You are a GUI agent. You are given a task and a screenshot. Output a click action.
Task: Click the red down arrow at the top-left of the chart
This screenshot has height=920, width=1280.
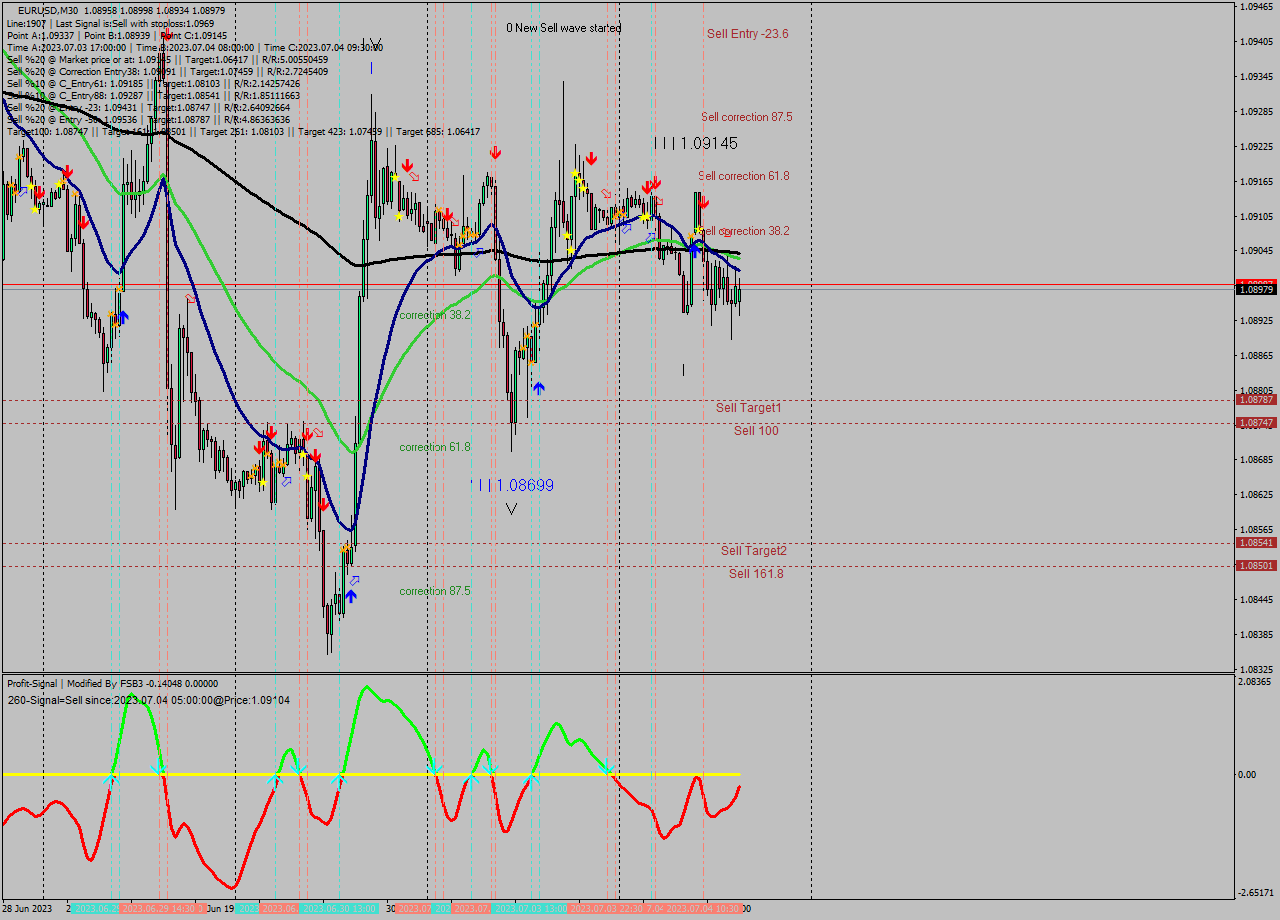pyautogui.click(x=66, y=172)
